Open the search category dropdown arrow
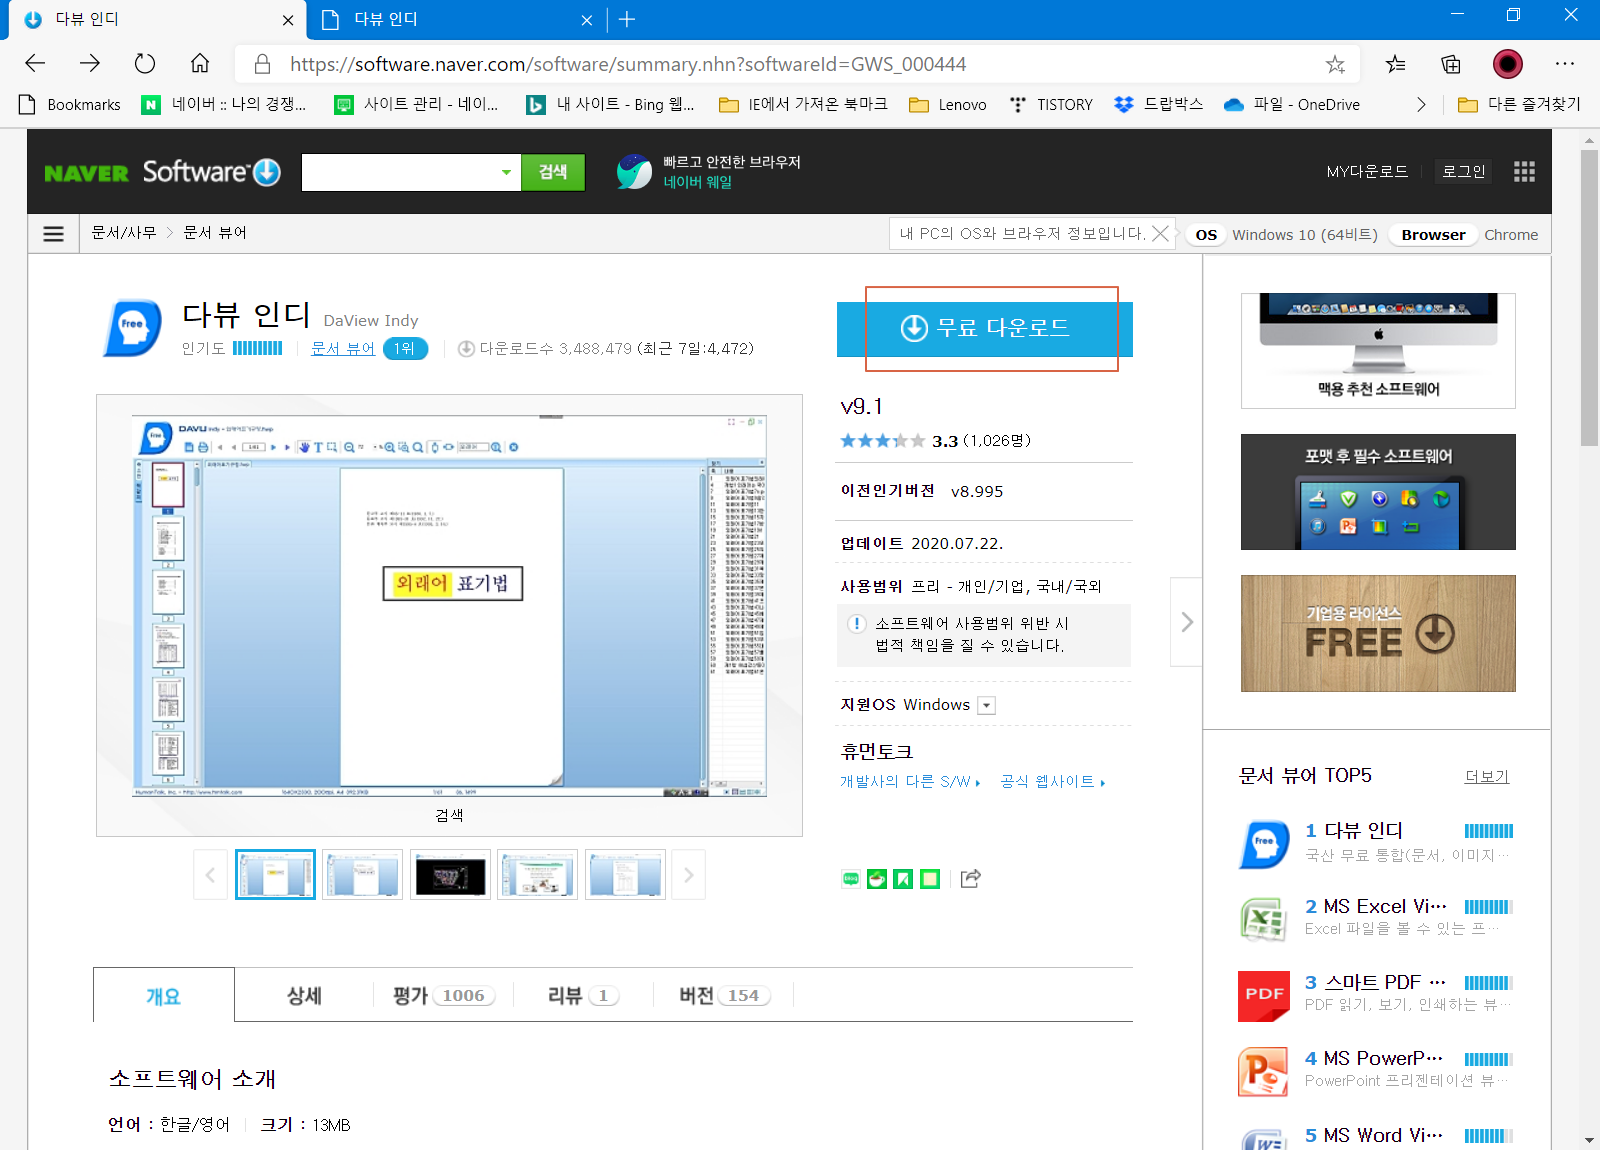Image resolution: width=1600 pixels, height=1150 pixels. 506,172
